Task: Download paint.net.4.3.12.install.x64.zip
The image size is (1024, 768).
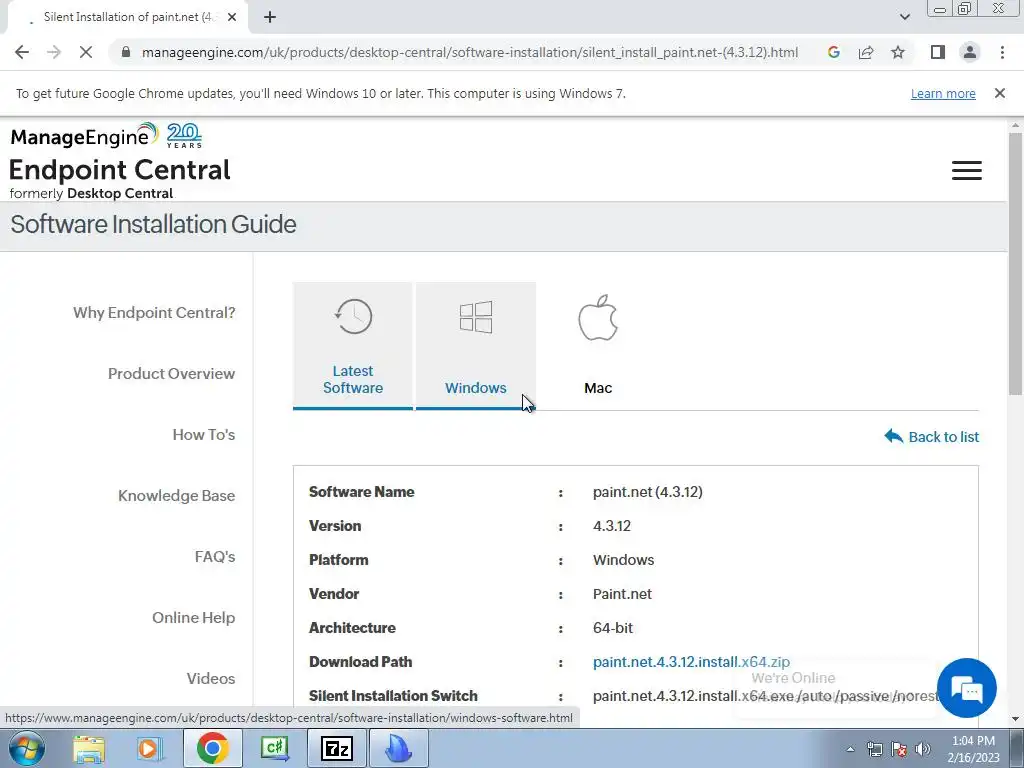Action: tap(691, 662)
